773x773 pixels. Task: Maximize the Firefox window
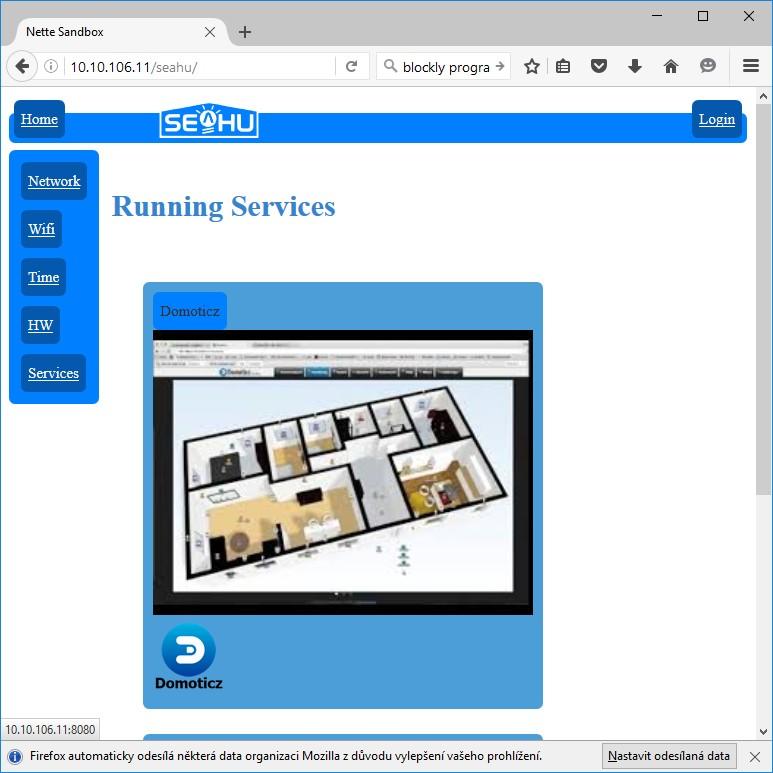703,16
